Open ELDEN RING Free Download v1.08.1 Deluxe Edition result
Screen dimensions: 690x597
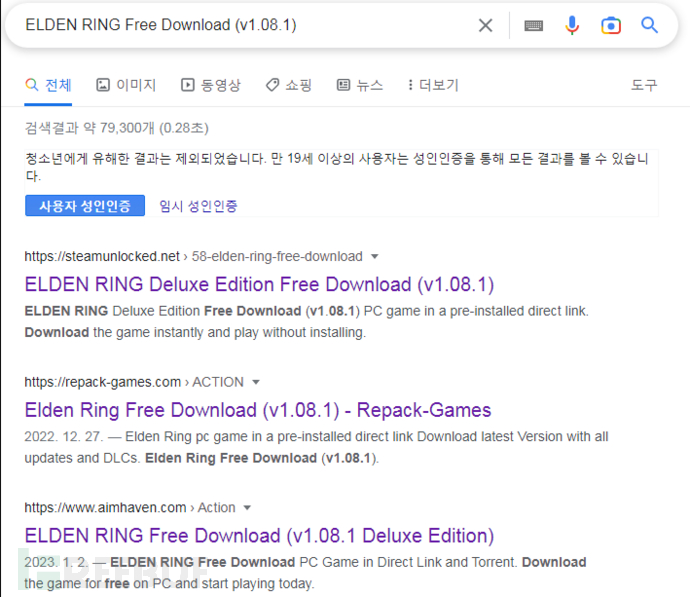(259, 535)
